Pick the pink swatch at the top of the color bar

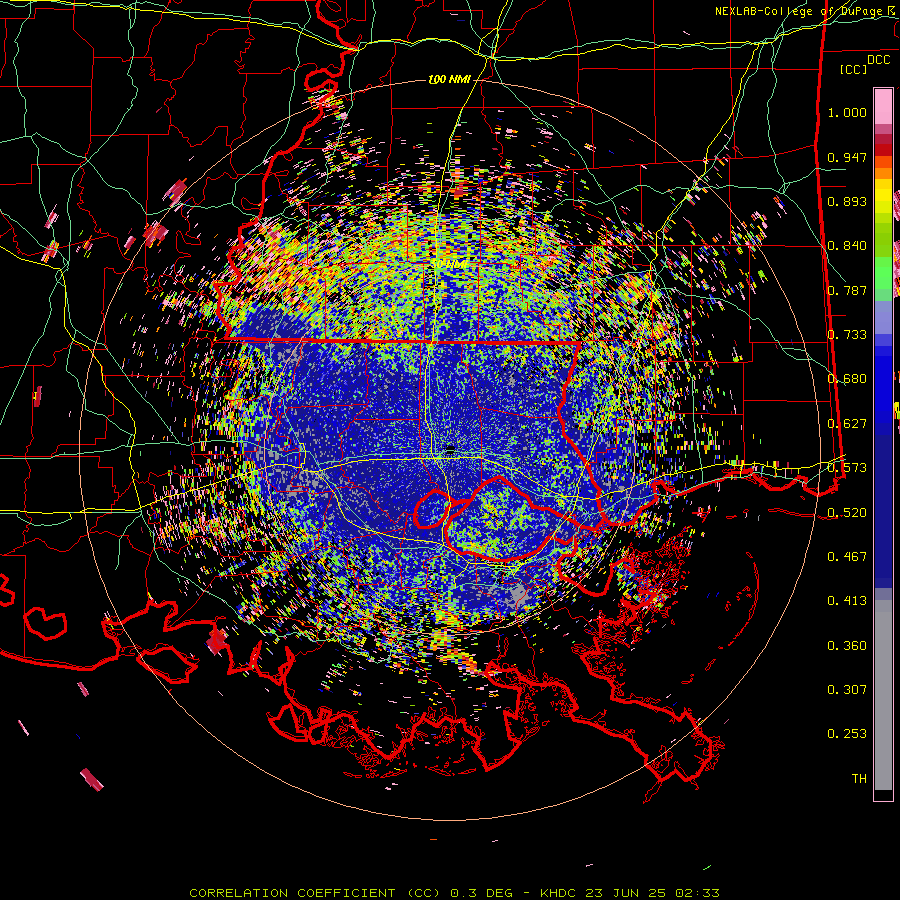pyautogui.click(x=883, y=106)
